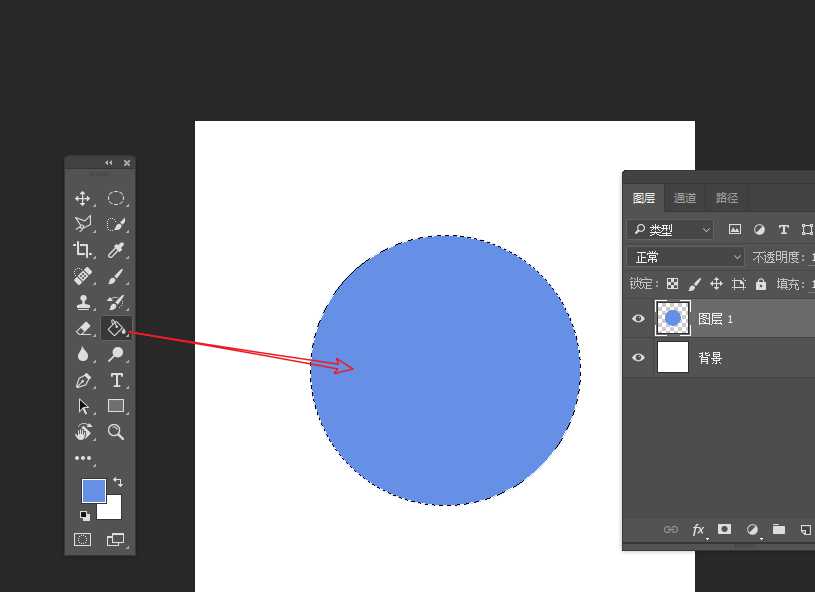The width and height of the screenshot is (815, 592).
Task: Select the Move tool
Action: click(x=83, y=198)
